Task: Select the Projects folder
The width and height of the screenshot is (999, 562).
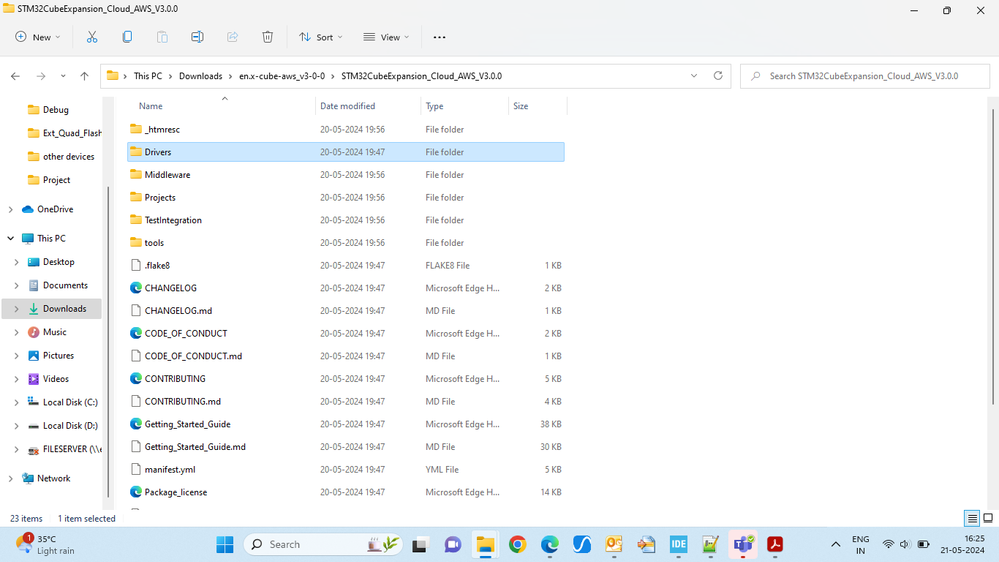Action: [346, 198]
